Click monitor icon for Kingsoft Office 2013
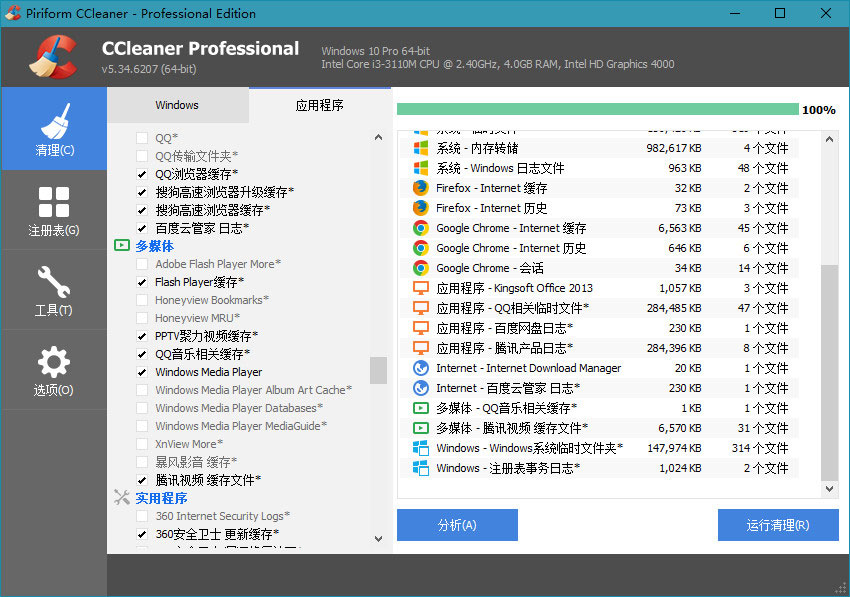Screen dimensions: 850x597 (421, 288)
